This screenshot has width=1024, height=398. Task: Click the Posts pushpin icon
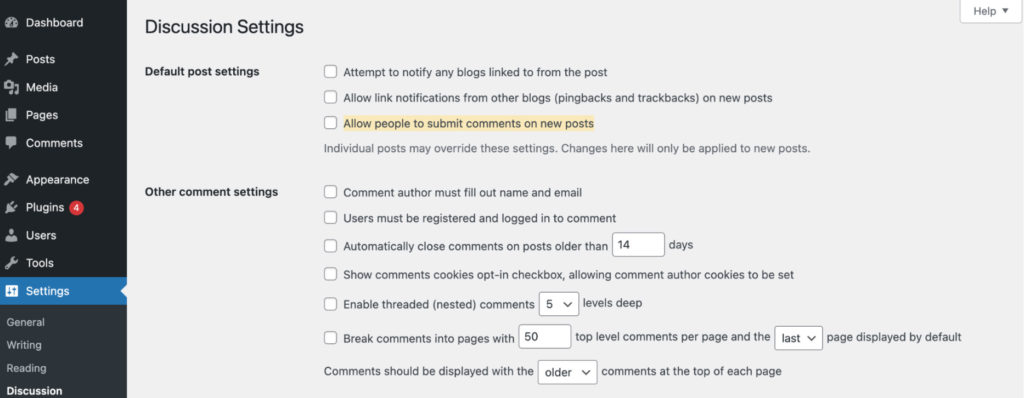pos(11,59)
